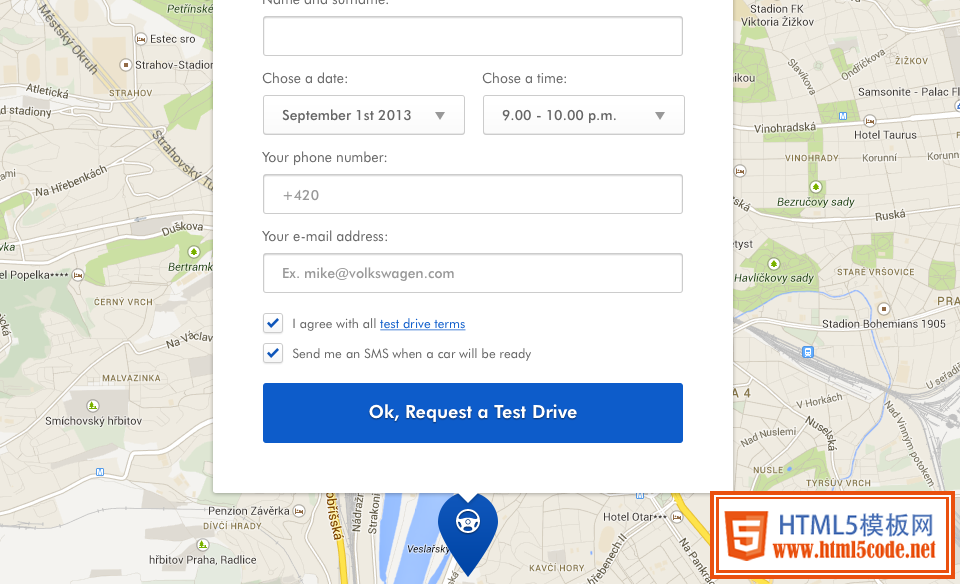Open the time dropdown showing 9.00 - 10.00 p.m.

click(x=583, y=115)
